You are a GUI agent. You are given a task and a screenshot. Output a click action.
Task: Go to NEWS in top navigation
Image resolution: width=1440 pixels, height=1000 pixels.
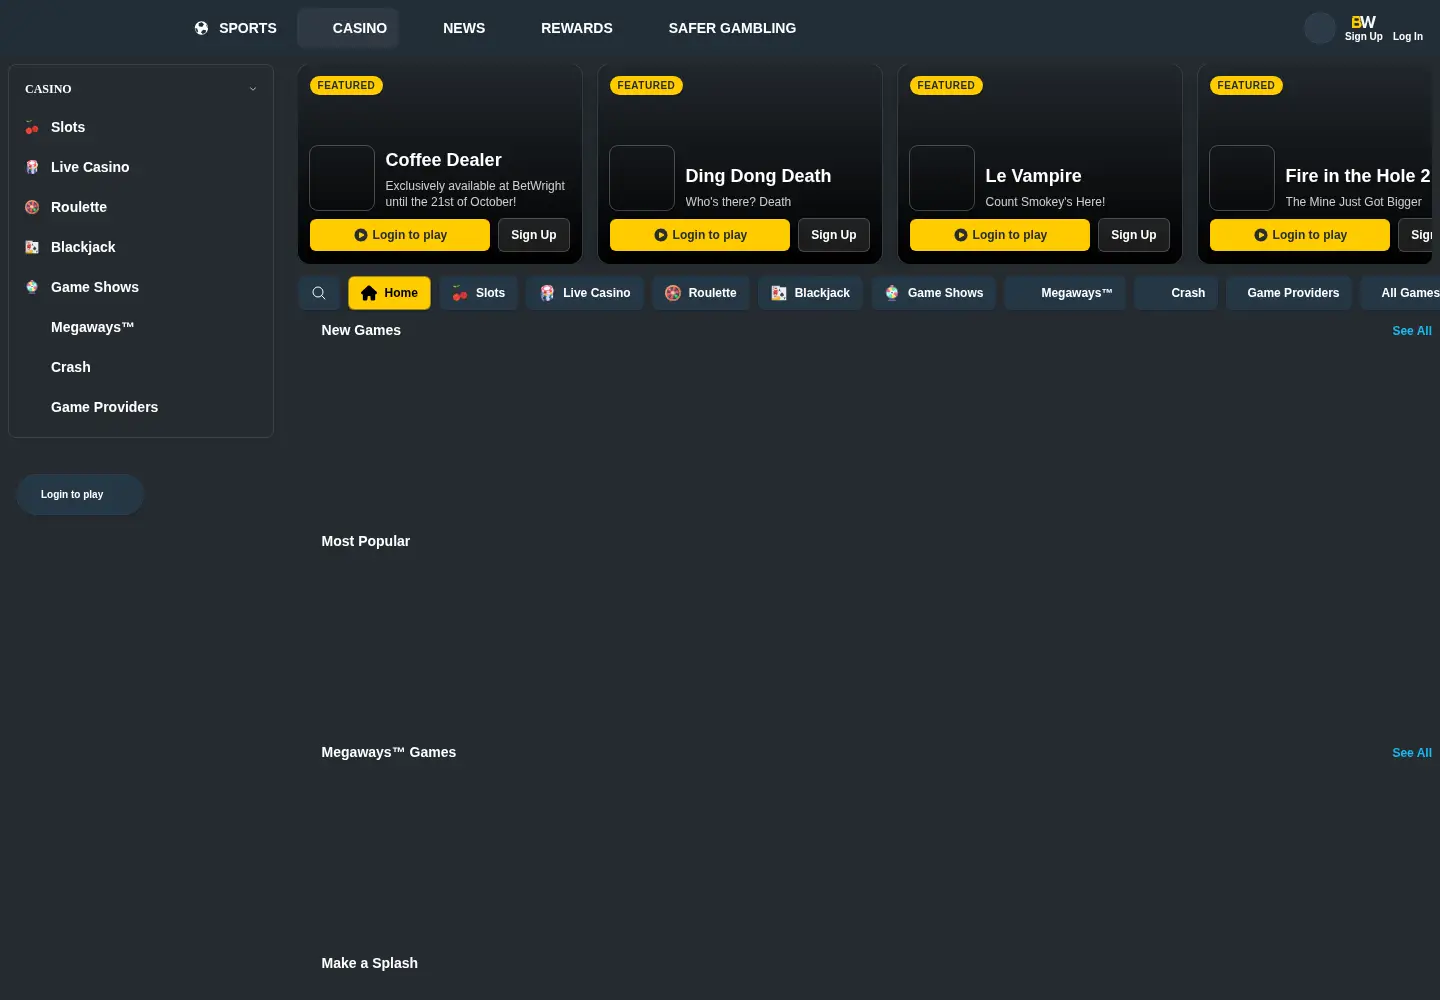point(464,28)
